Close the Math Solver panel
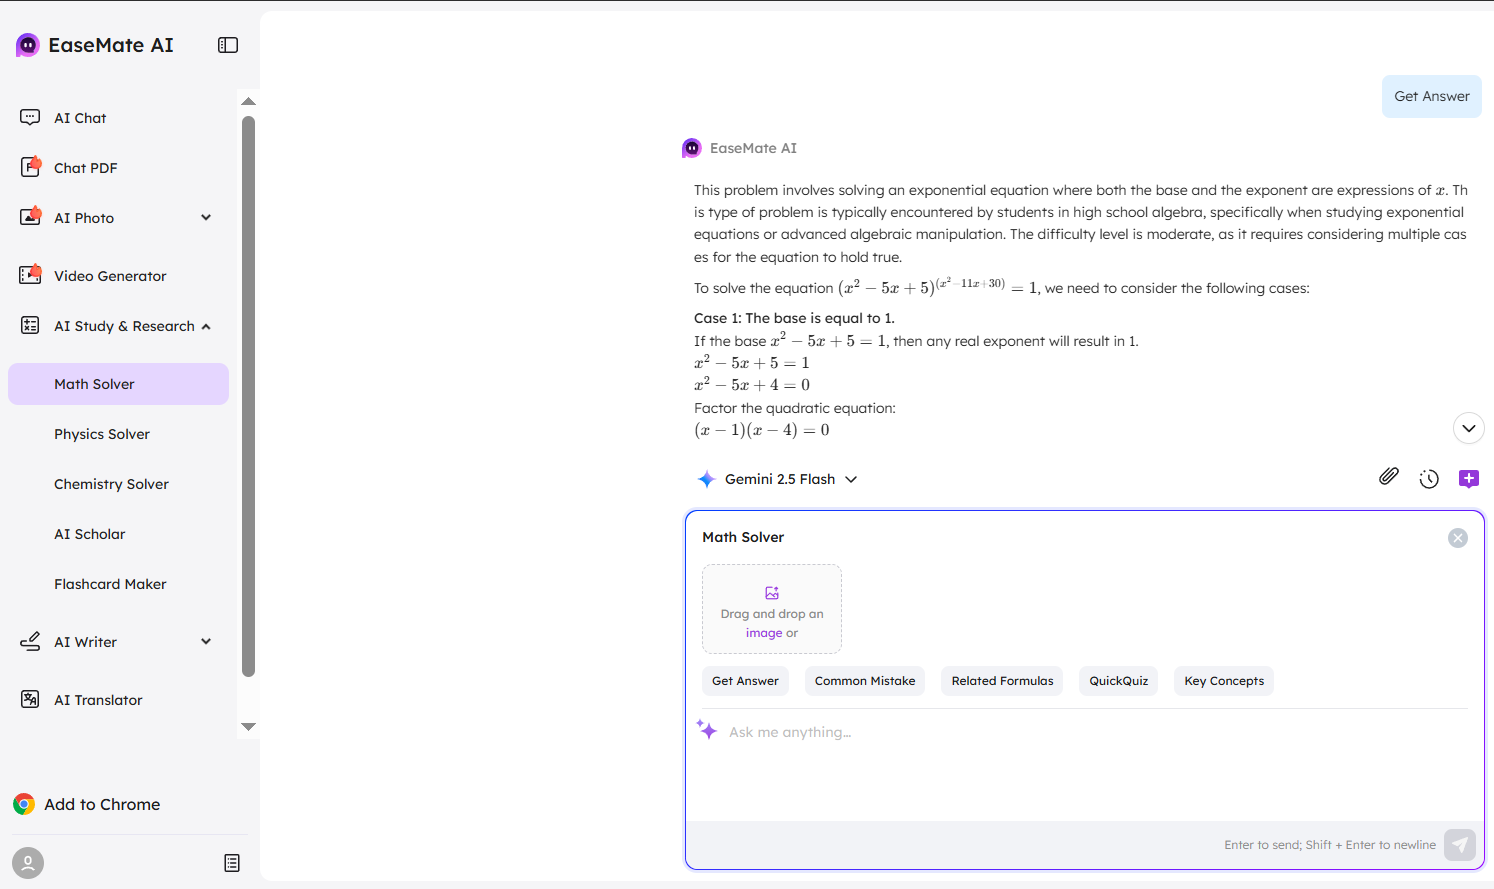The image size is (1494, 889). (x=1458, y=538)
